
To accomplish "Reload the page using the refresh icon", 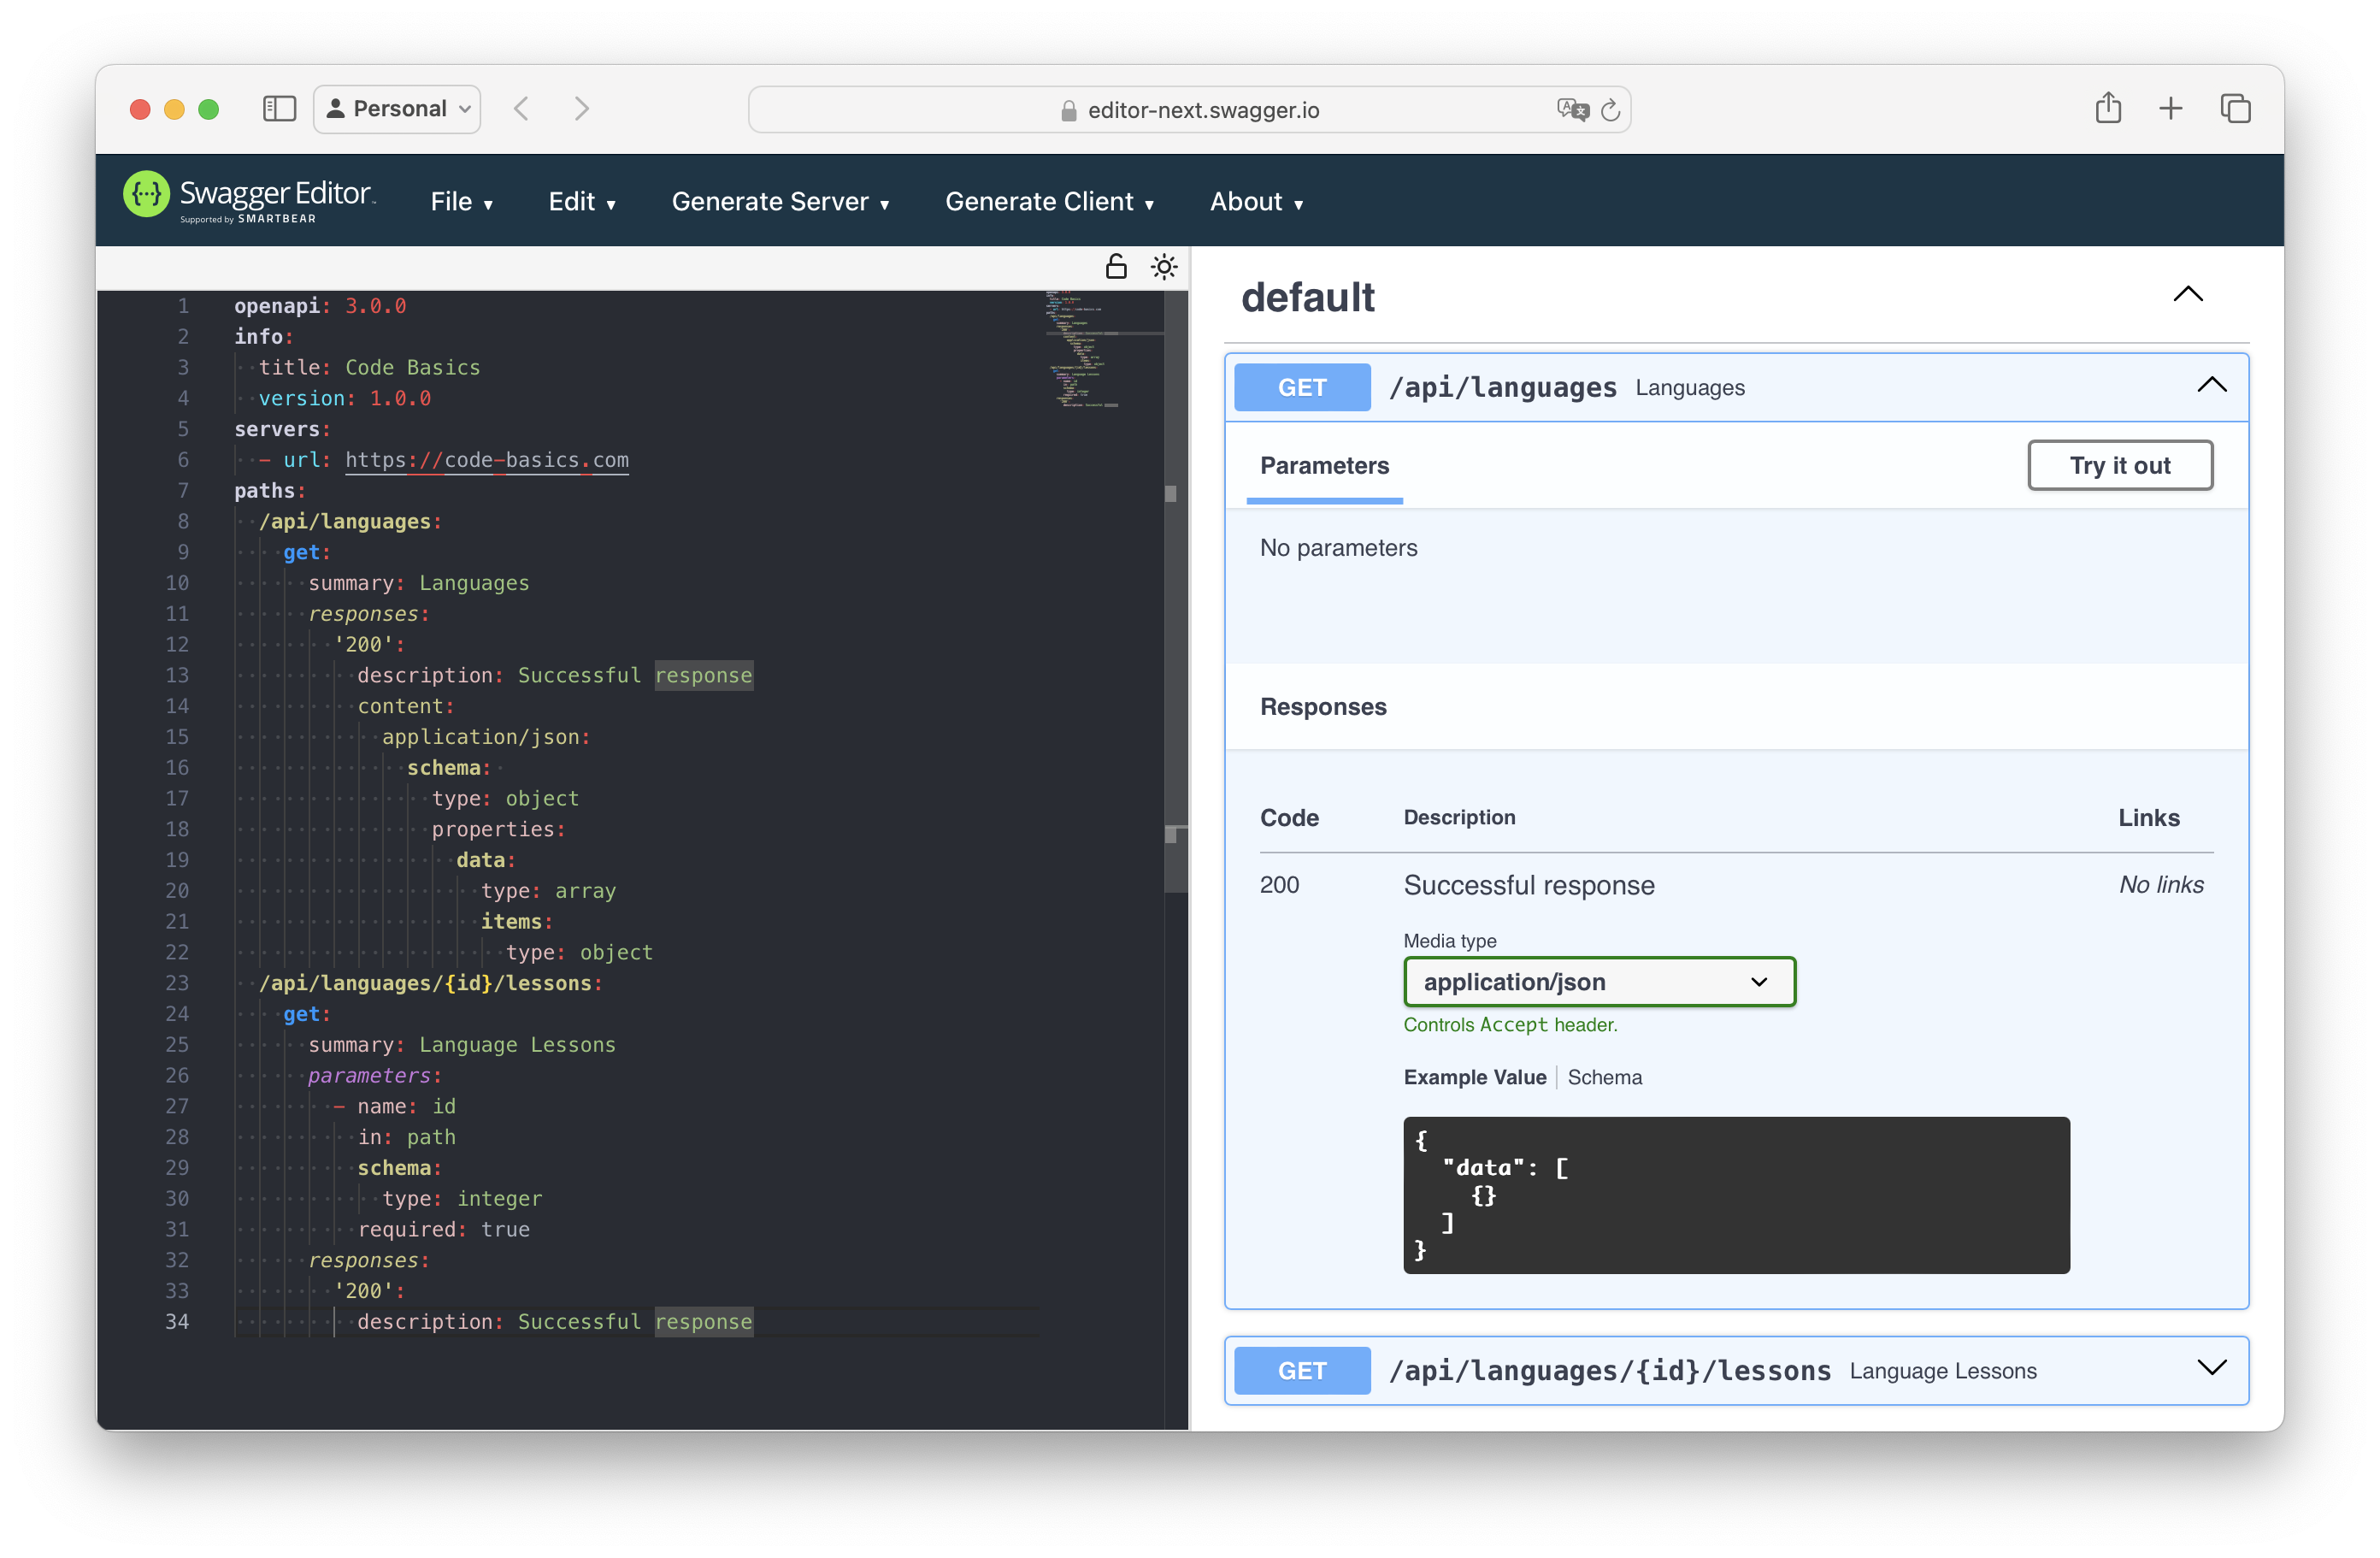I will pyautogui.click(x=1610, y=110).
